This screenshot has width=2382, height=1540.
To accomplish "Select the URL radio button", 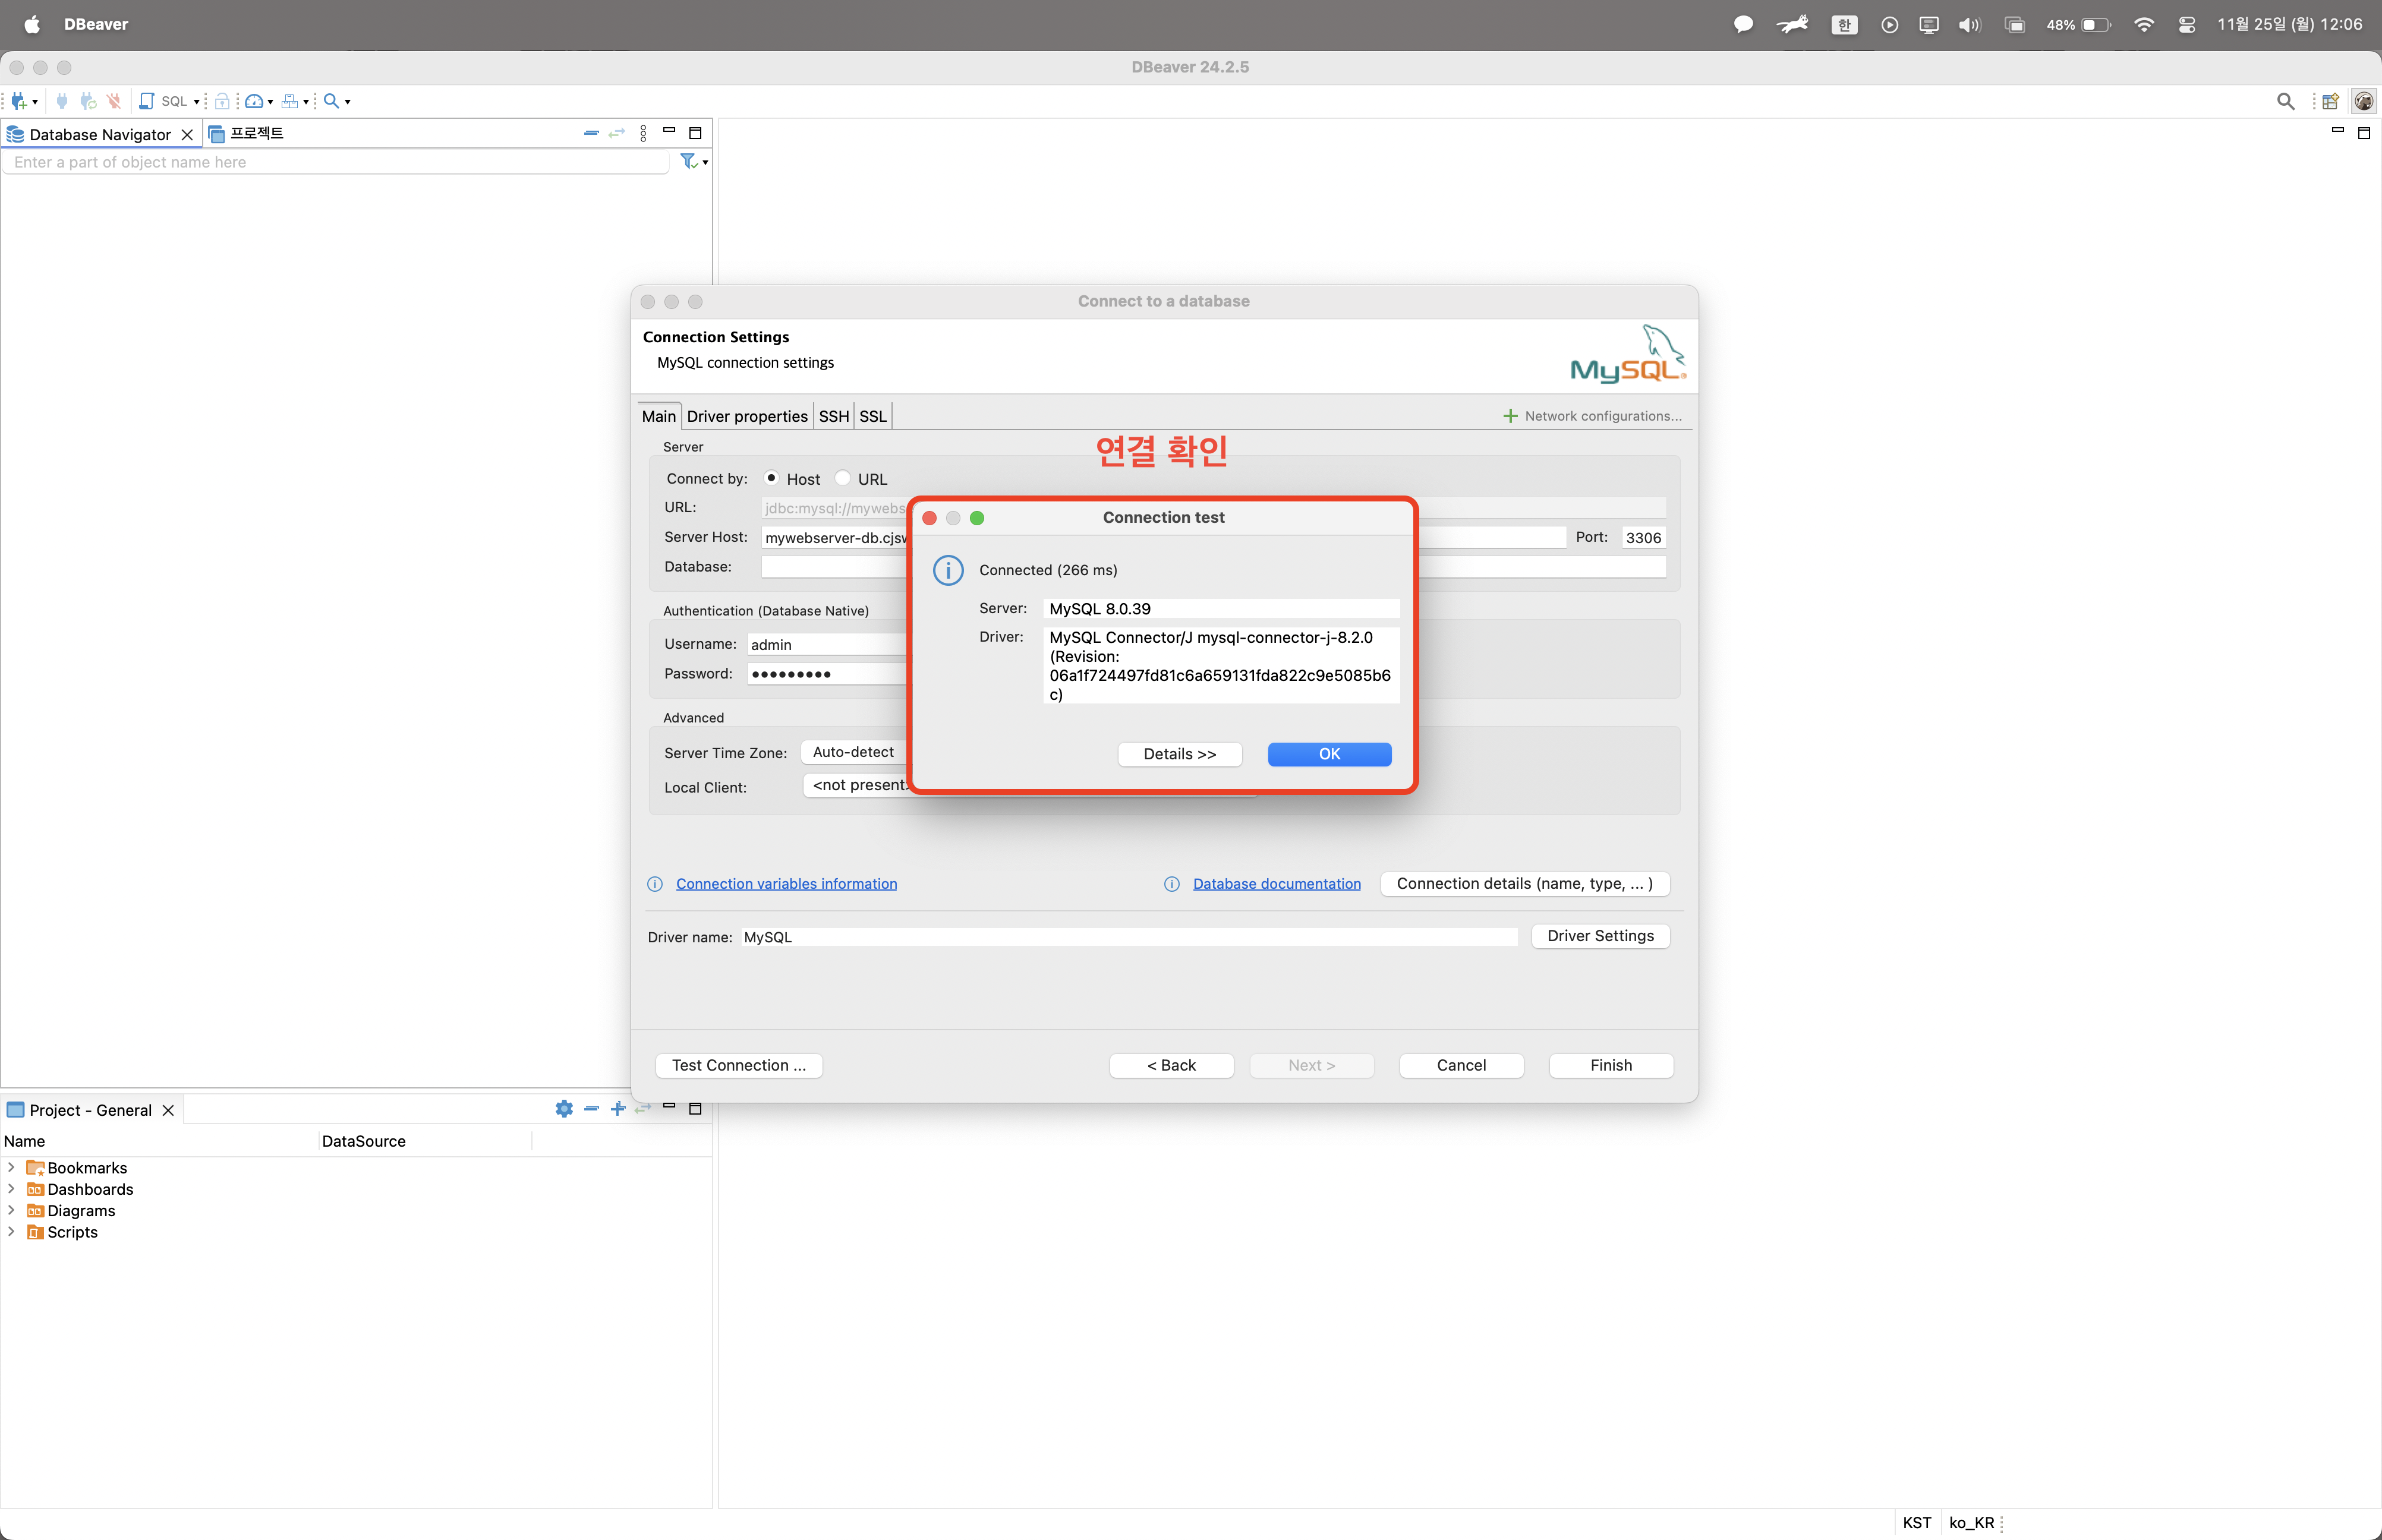I will tap(843, 479).
